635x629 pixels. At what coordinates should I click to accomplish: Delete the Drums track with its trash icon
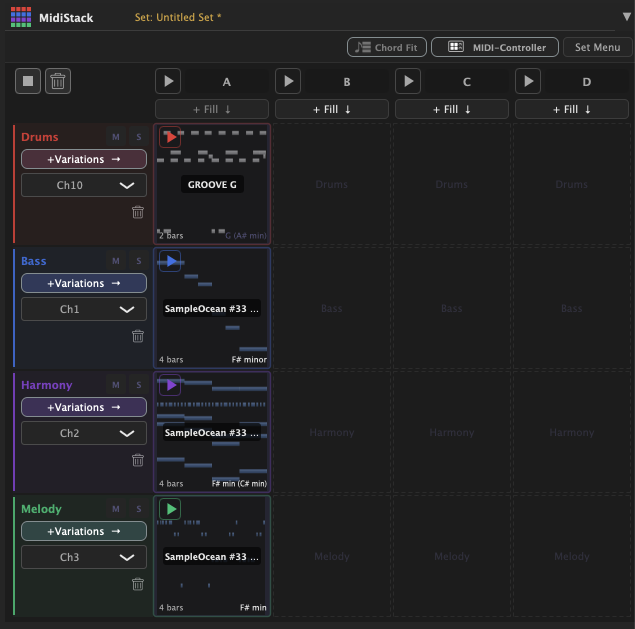138,212
